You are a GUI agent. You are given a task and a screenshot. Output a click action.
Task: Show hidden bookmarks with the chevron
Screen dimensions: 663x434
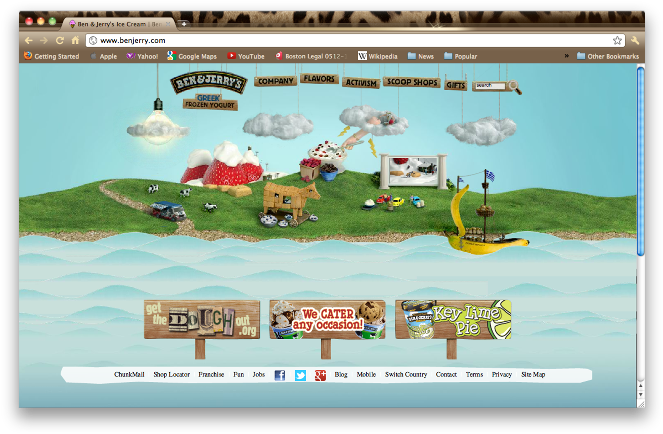[567, 56]
